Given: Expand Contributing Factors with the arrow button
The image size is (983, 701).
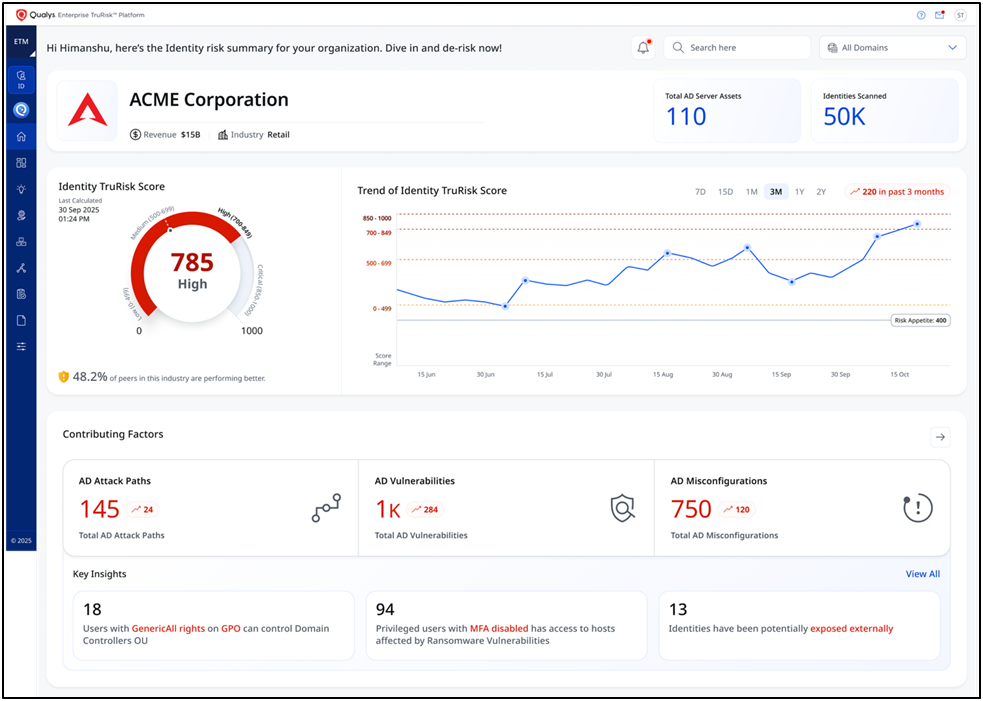Looking at the screenshot, I should point(939,436).
